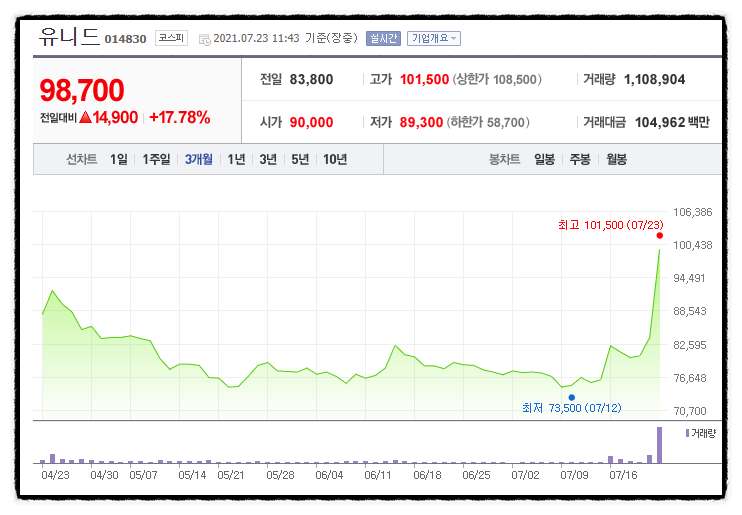Switch to 주봉 candle chart
Image resolution: width=742 pixels, height=515 pixels.
580,160
